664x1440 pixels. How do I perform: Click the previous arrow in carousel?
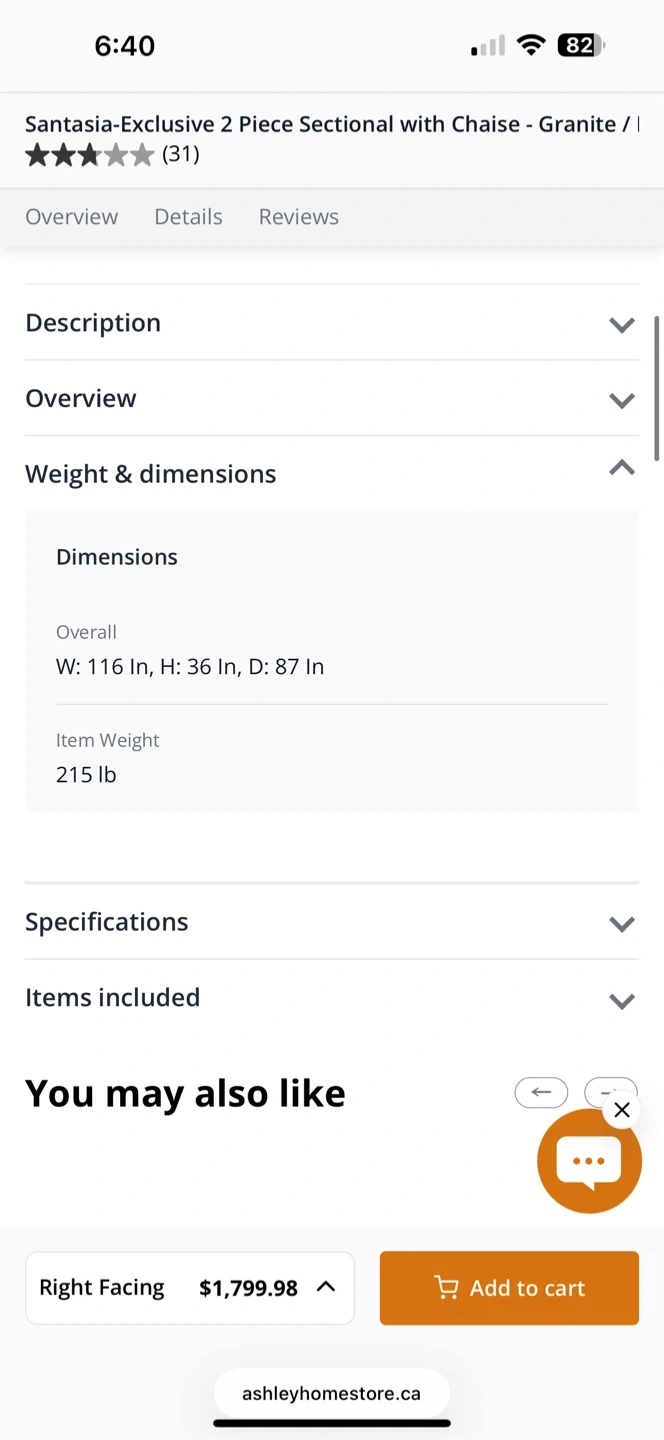[541, 1092]
